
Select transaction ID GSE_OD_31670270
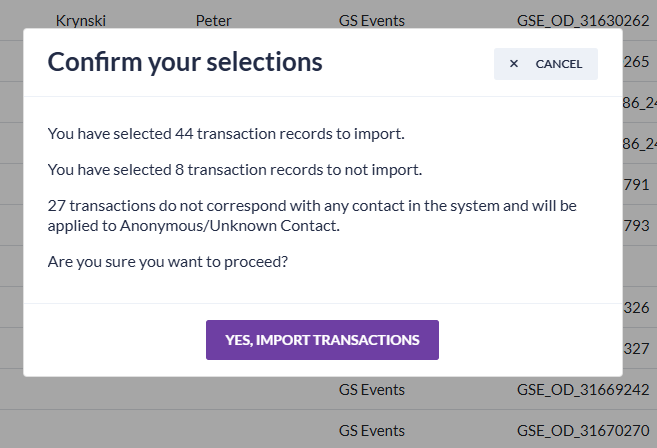583,430
